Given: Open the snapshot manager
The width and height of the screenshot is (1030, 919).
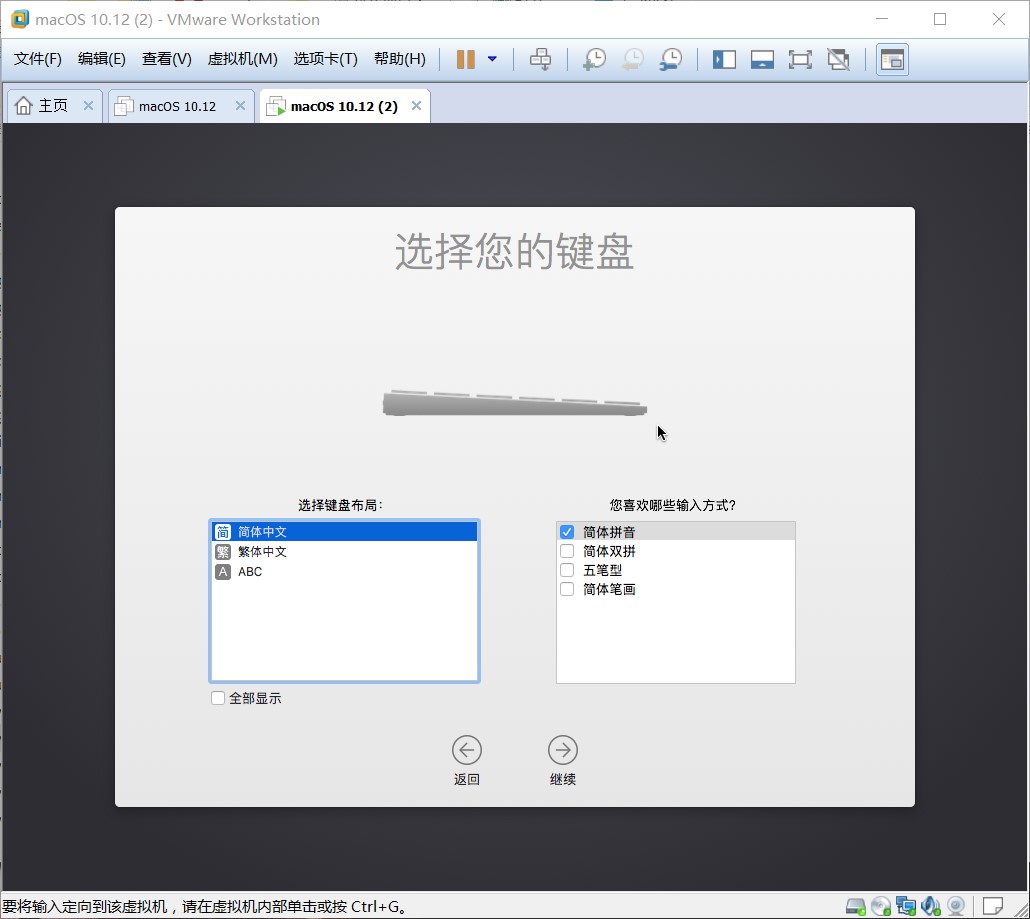Looking at the screenshot, I should point(671,59).
